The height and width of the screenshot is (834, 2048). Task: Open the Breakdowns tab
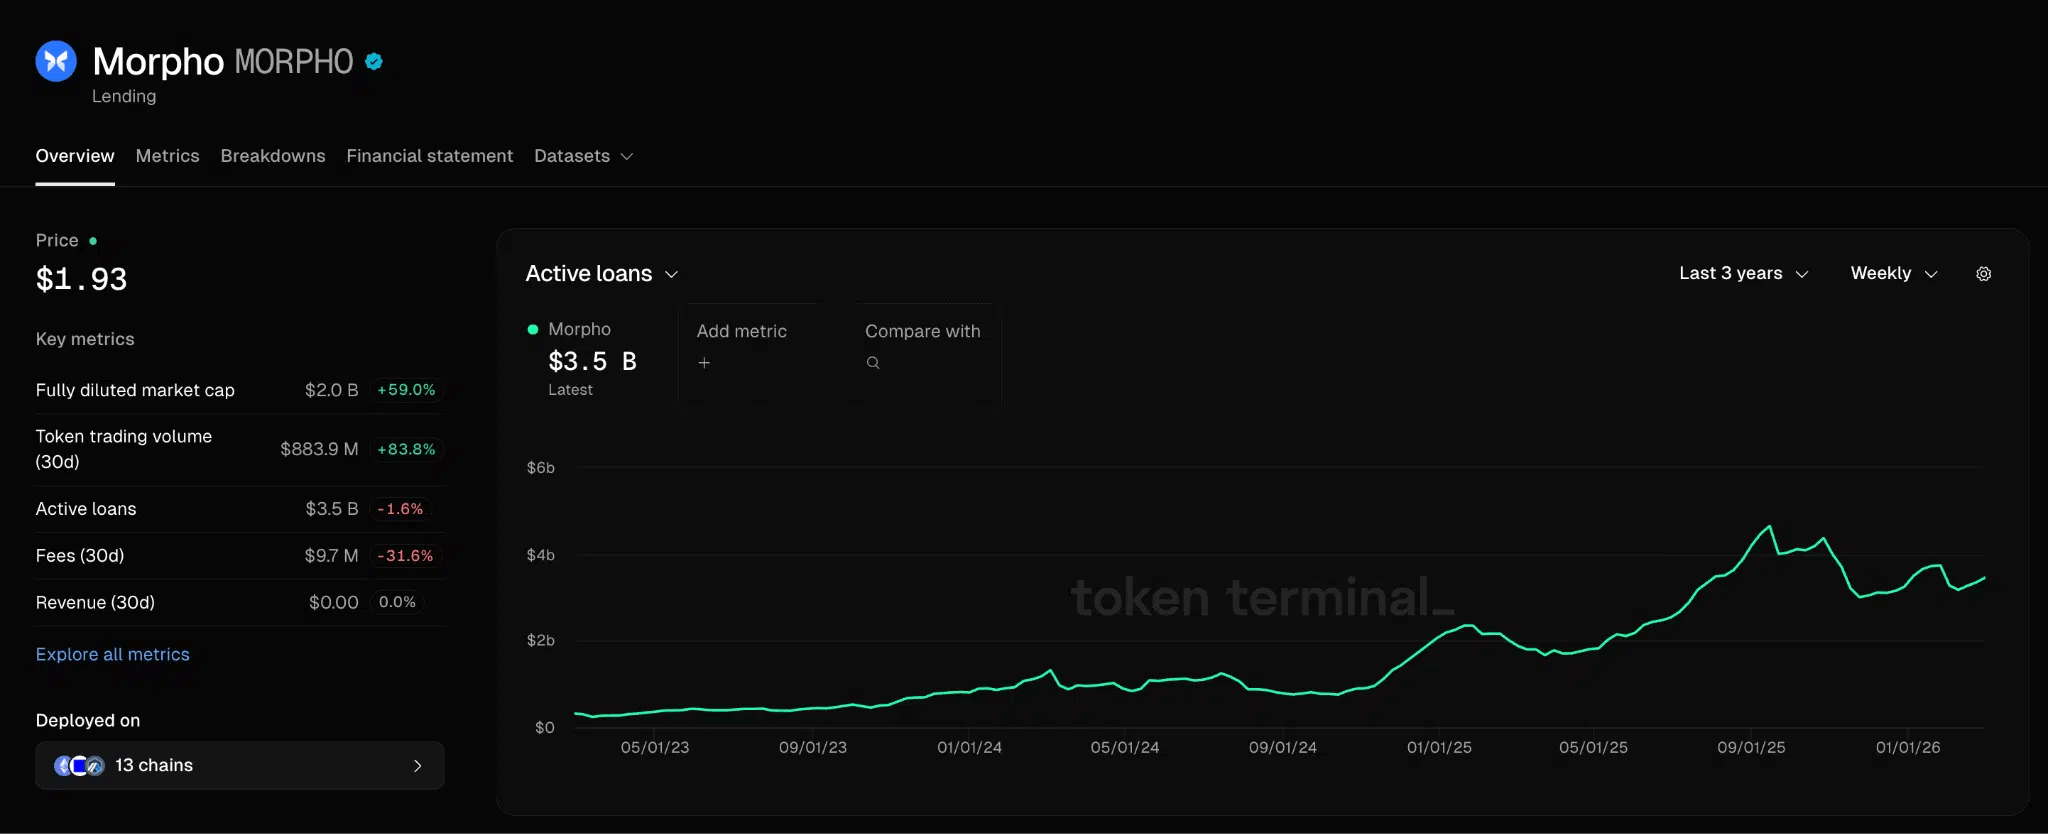273,156
